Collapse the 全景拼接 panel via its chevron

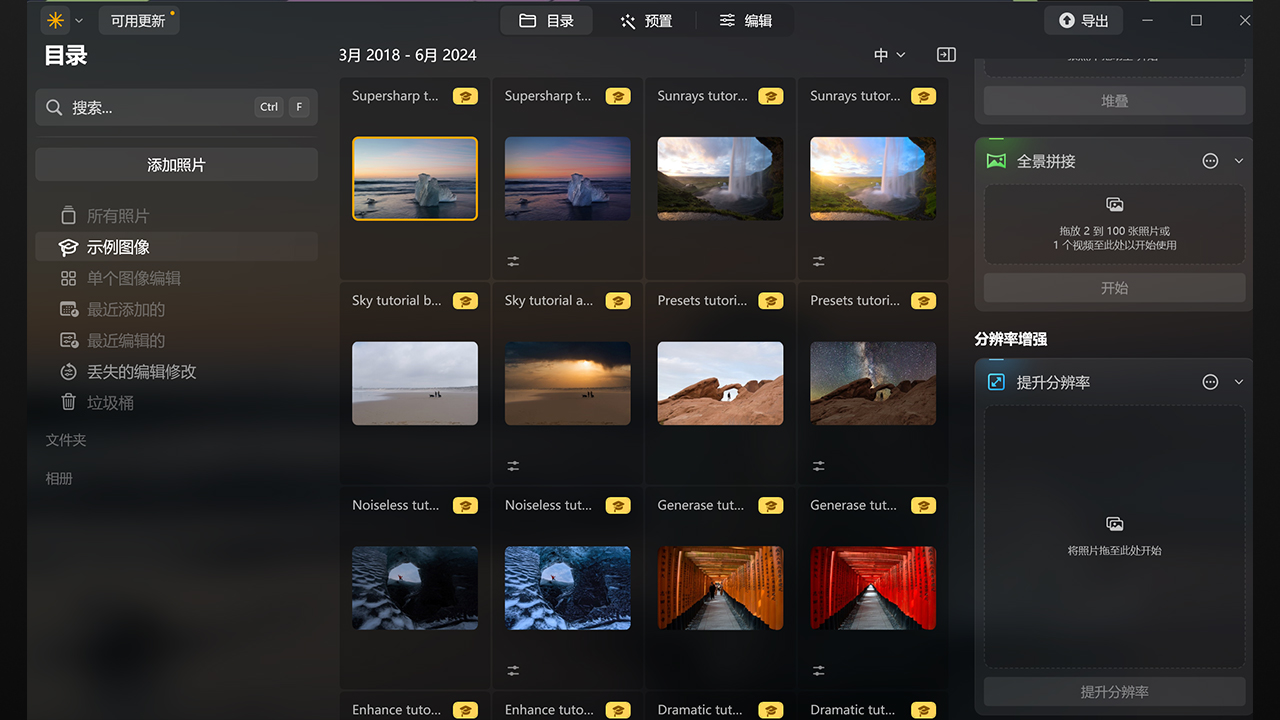click(x=1240, y=160)
